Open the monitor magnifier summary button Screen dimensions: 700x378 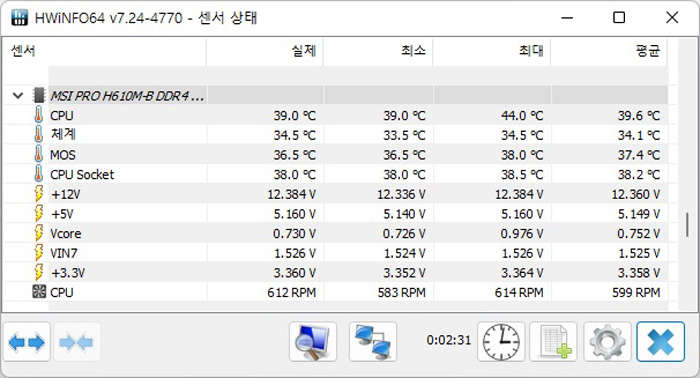(x=312, y=342)
